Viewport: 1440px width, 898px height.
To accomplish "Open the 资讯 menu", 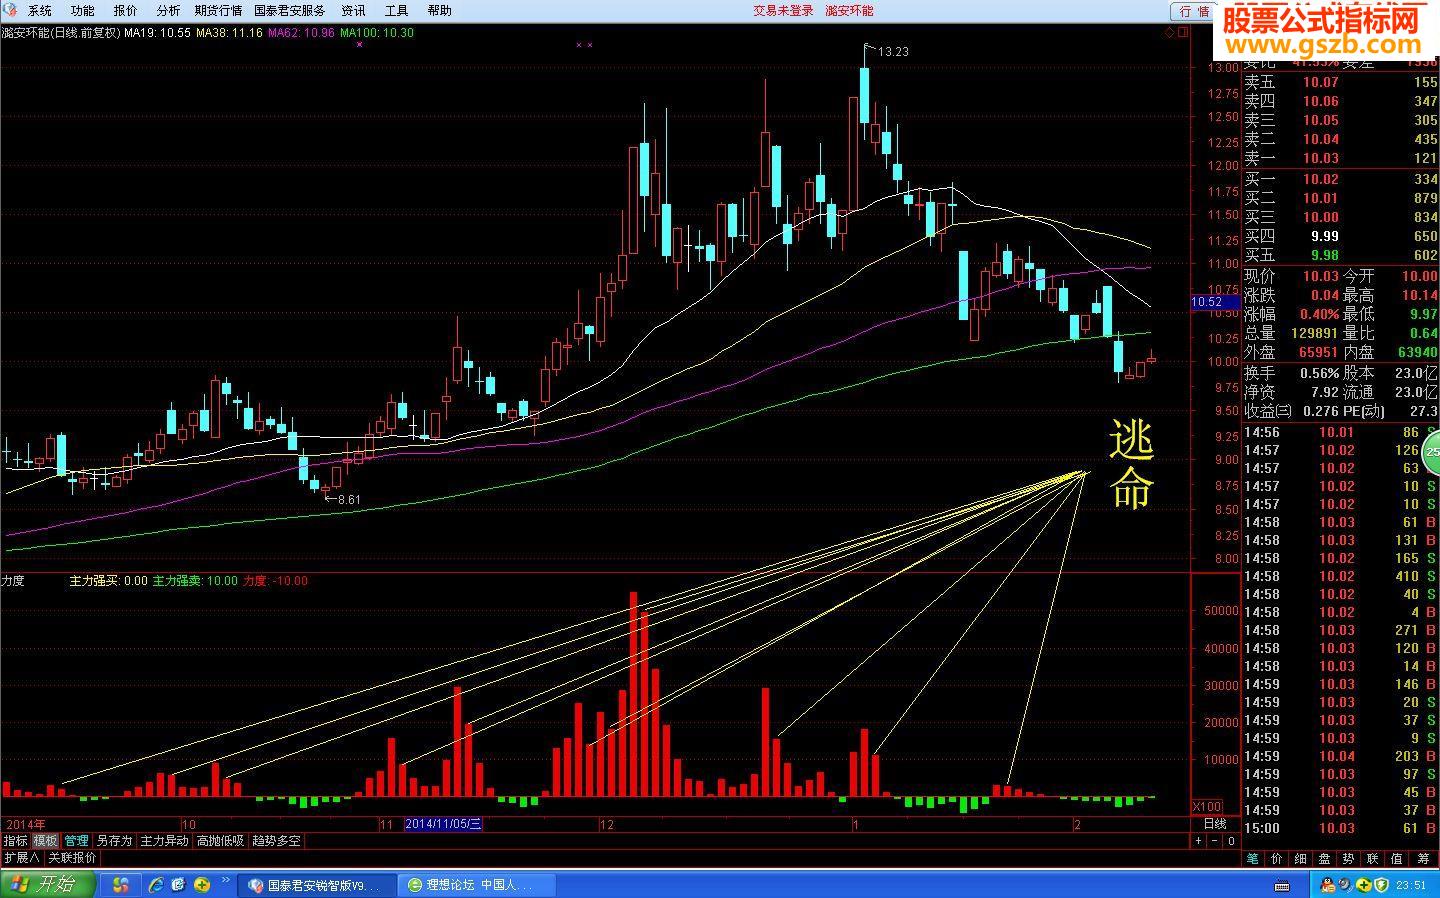I will pos(353,10).
